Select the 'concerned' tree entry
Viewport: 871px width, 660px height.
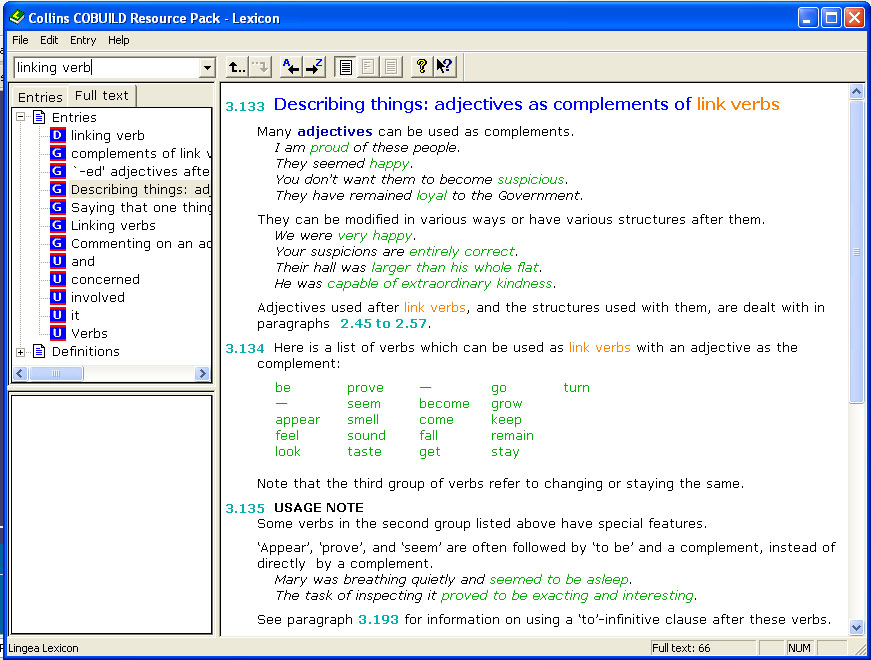click(105, 279)
